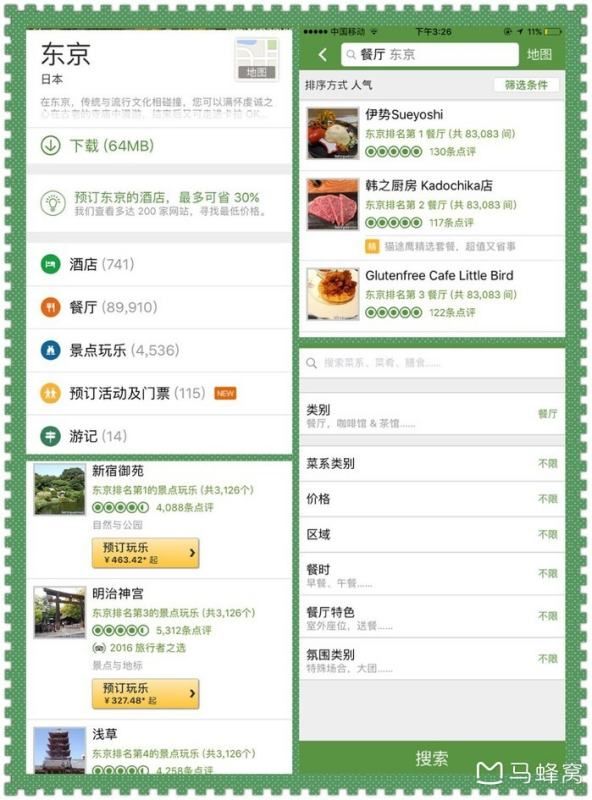
Task: Tap the blue attractions binoculars icon
Action: coord(50,350)
